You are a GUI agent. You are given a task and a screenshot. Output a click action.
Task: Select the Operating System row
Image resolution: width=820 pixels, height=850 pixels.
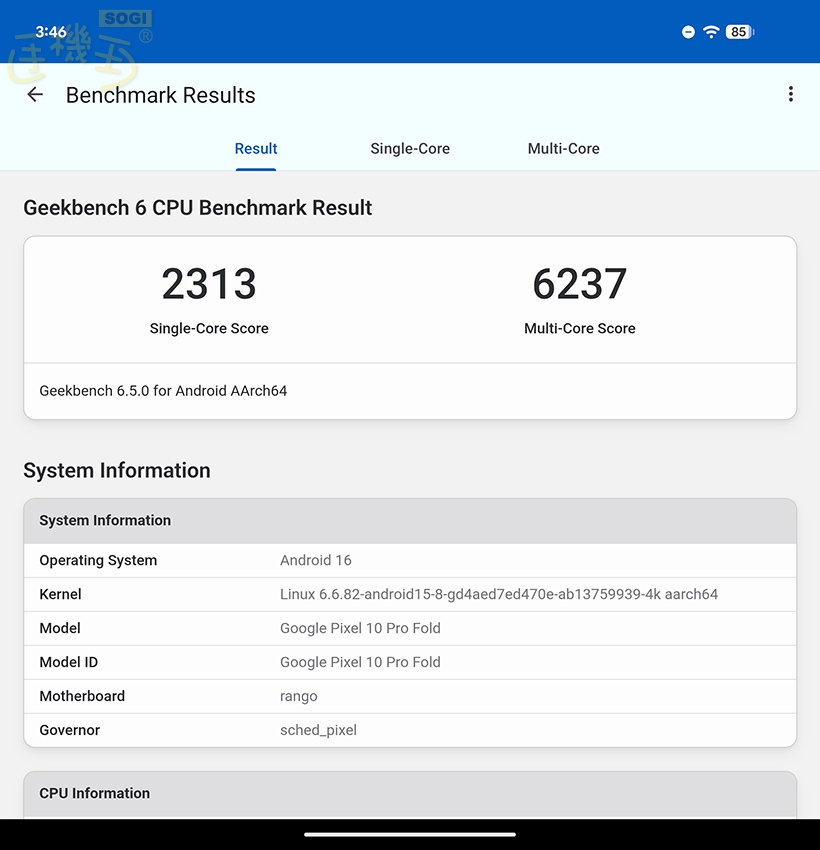pos(410,560)
